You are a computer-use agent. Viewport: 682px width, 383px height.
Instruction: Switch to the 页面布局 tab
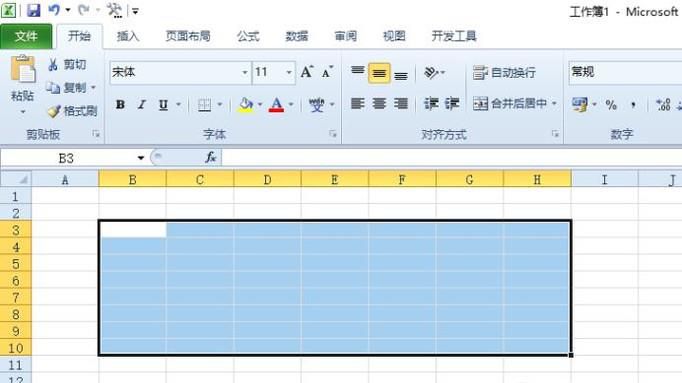[x=188, y=36]
